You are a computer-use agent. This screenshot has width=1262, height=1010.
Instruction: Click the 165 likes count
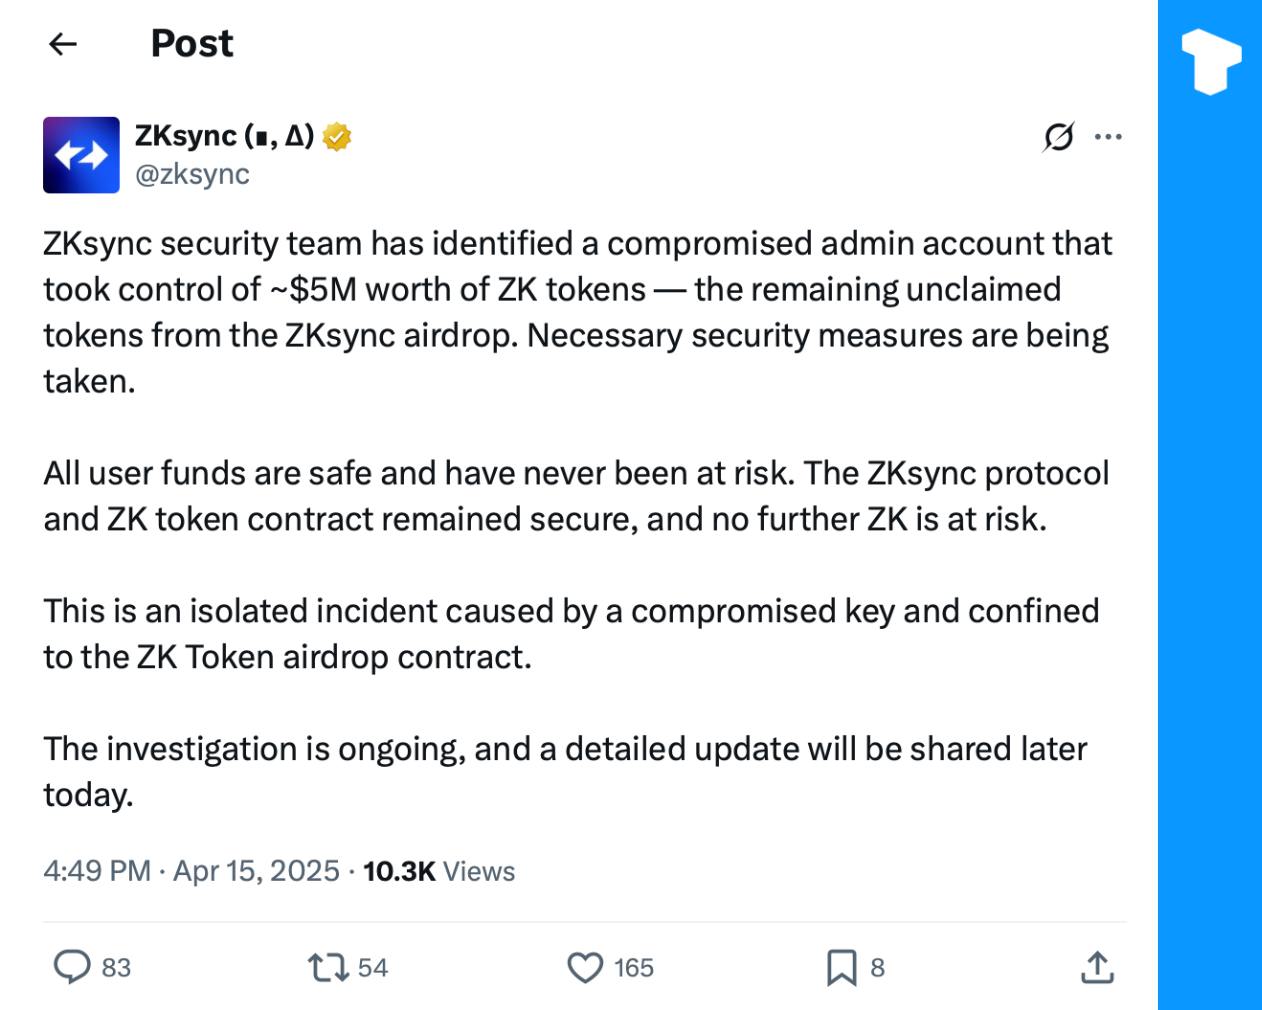click(634, 968)
